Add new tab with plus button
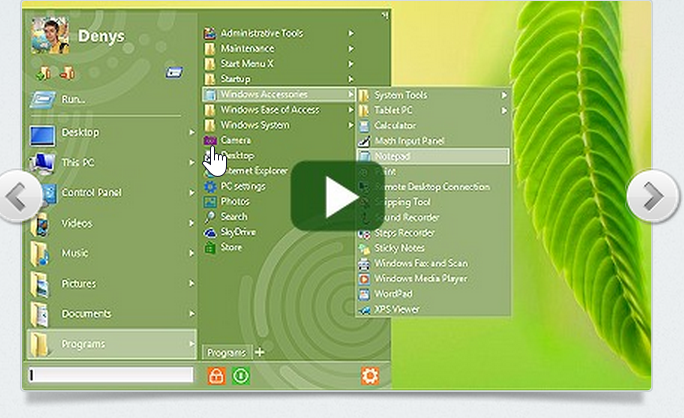This screenshot has height=418, width=684. (x=259, y=352)
